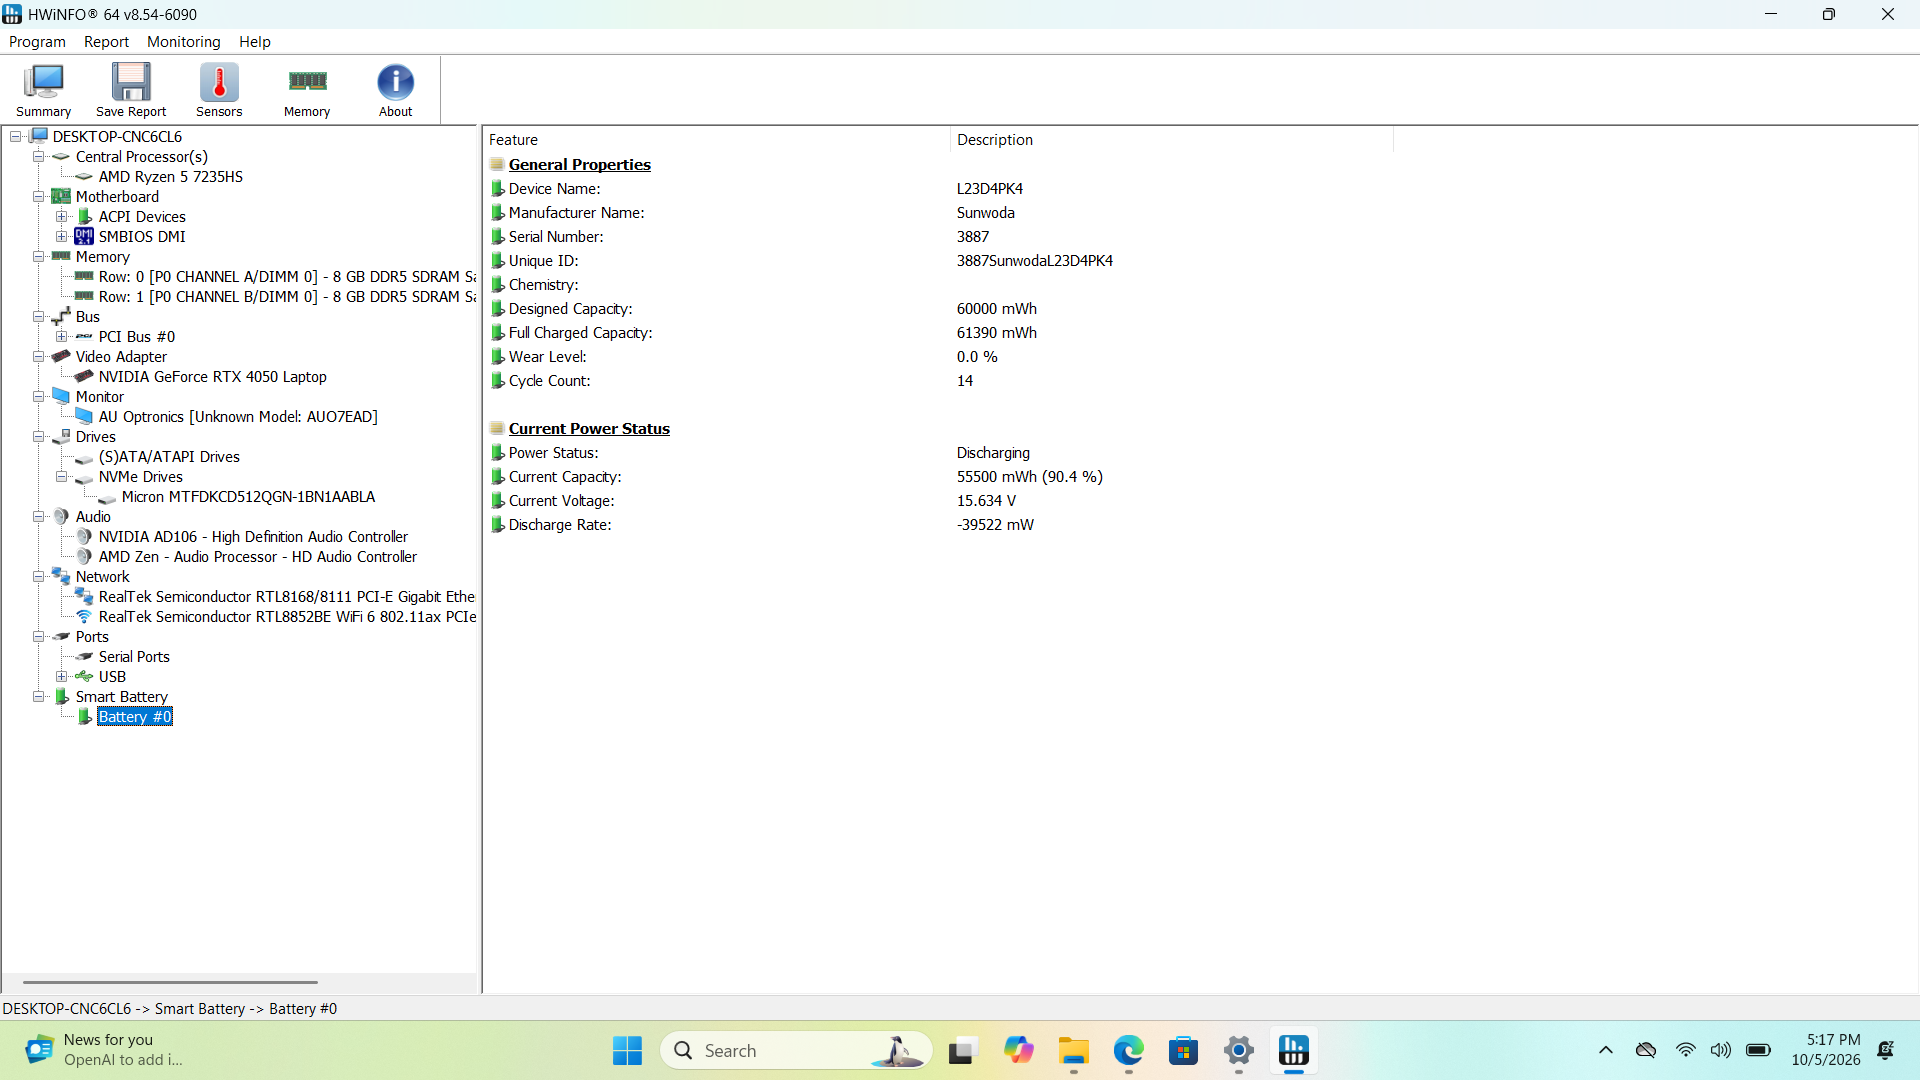Select the RealTek RTL8852BE WiFi 6 adapter

[x=287, y=617]
